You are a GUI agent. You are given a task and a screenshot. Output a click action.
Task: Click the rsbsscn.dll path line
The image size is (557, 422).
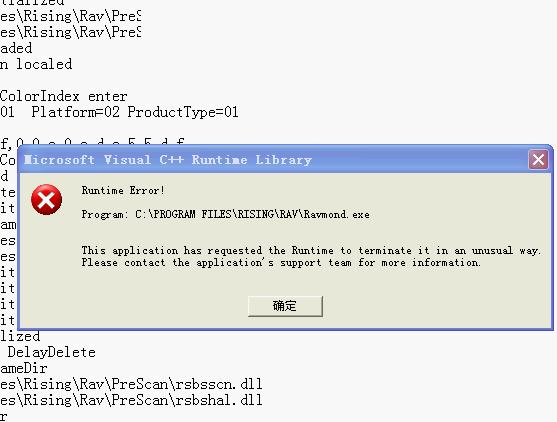tap(131, 384)
